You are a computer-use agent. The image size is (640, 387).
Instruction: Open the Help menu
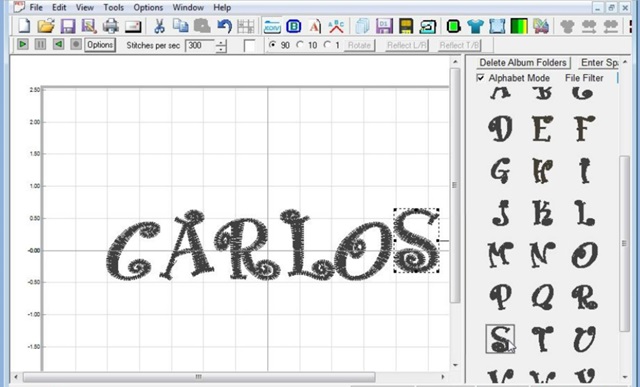222,7
